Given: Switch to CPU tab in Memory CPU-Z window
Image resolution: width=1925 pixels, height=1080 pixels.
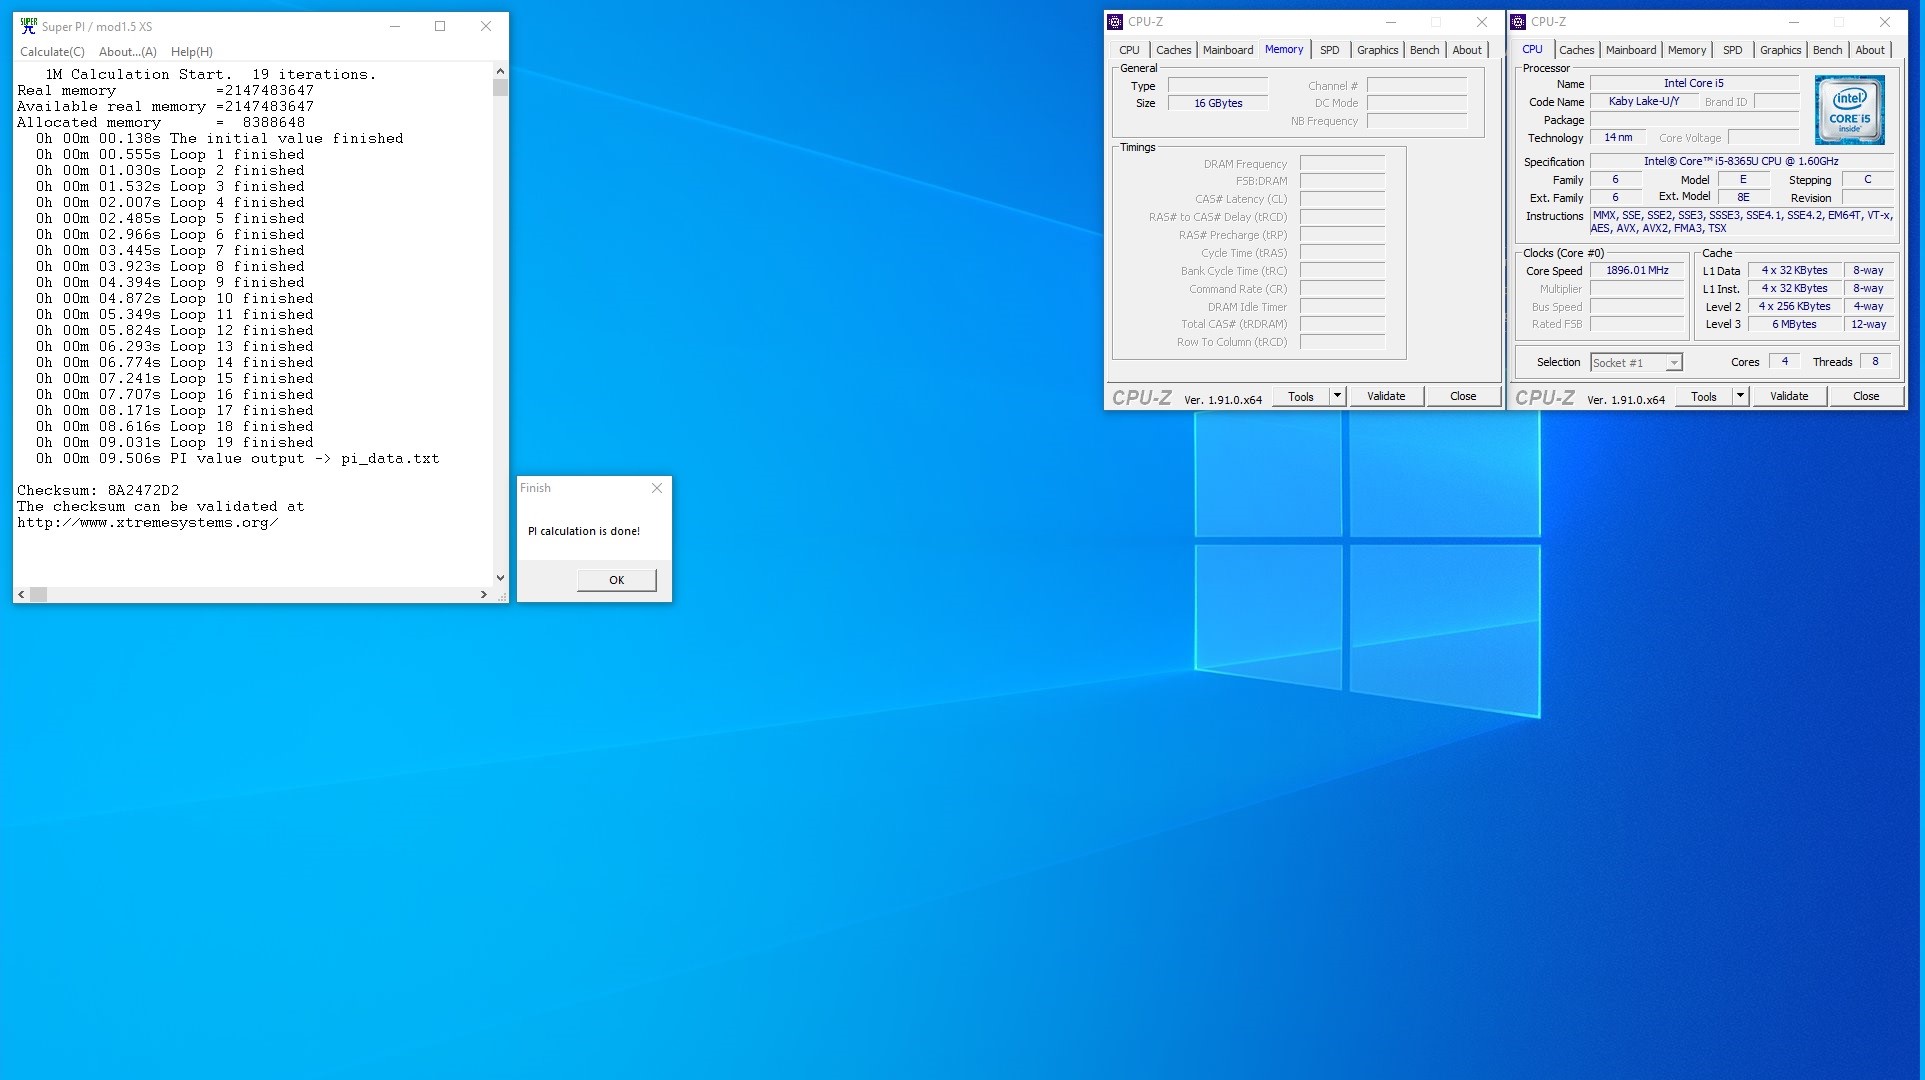Looking at the screenshot, I should (1129, 50).
